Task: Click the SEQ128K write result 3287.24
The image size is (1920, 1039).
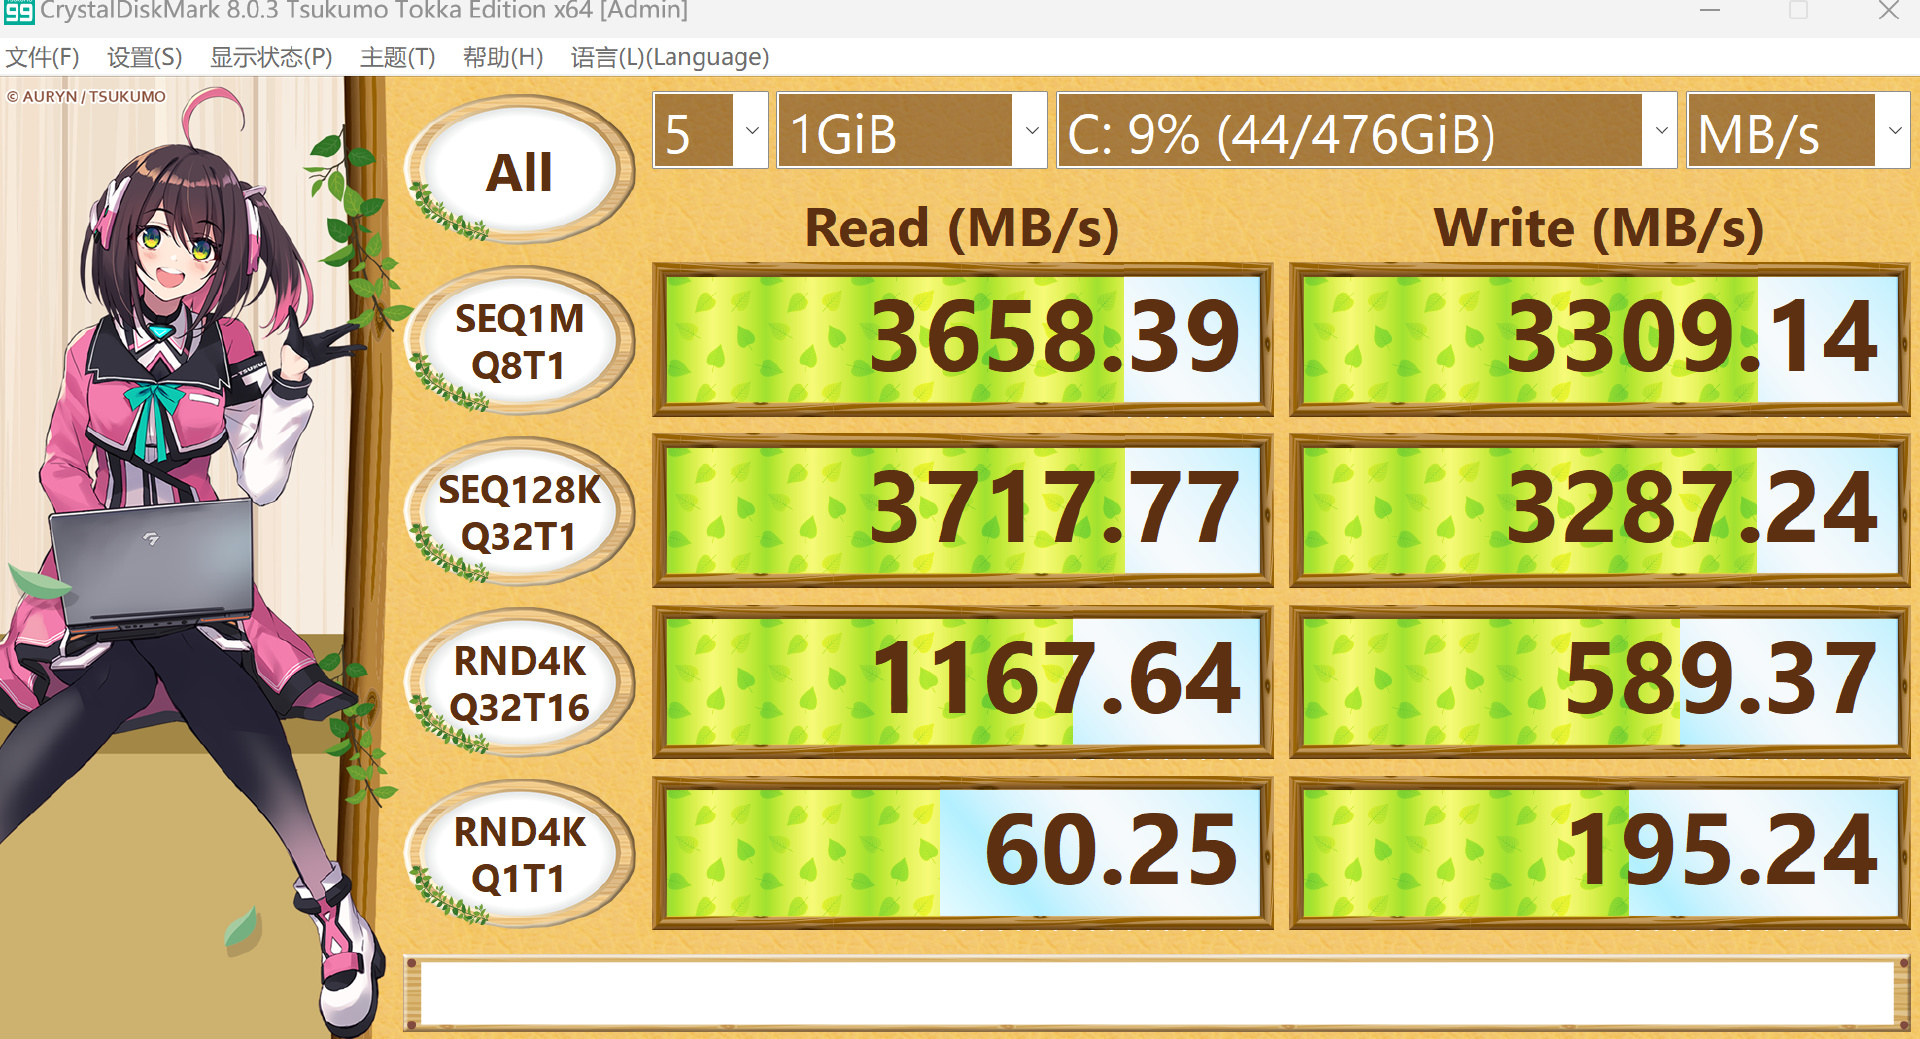Action: [x=1600, y=511]
